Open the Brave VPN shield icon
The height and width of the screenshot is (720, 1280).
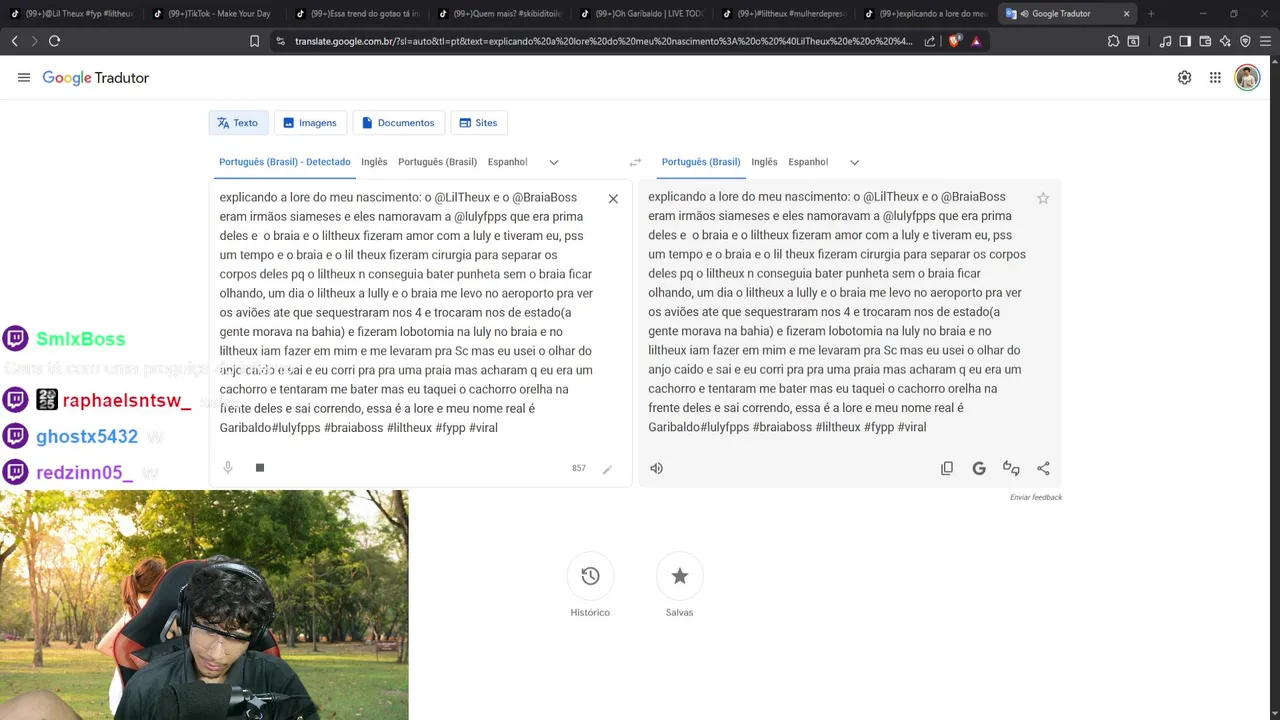click(x=1245, y=41)
